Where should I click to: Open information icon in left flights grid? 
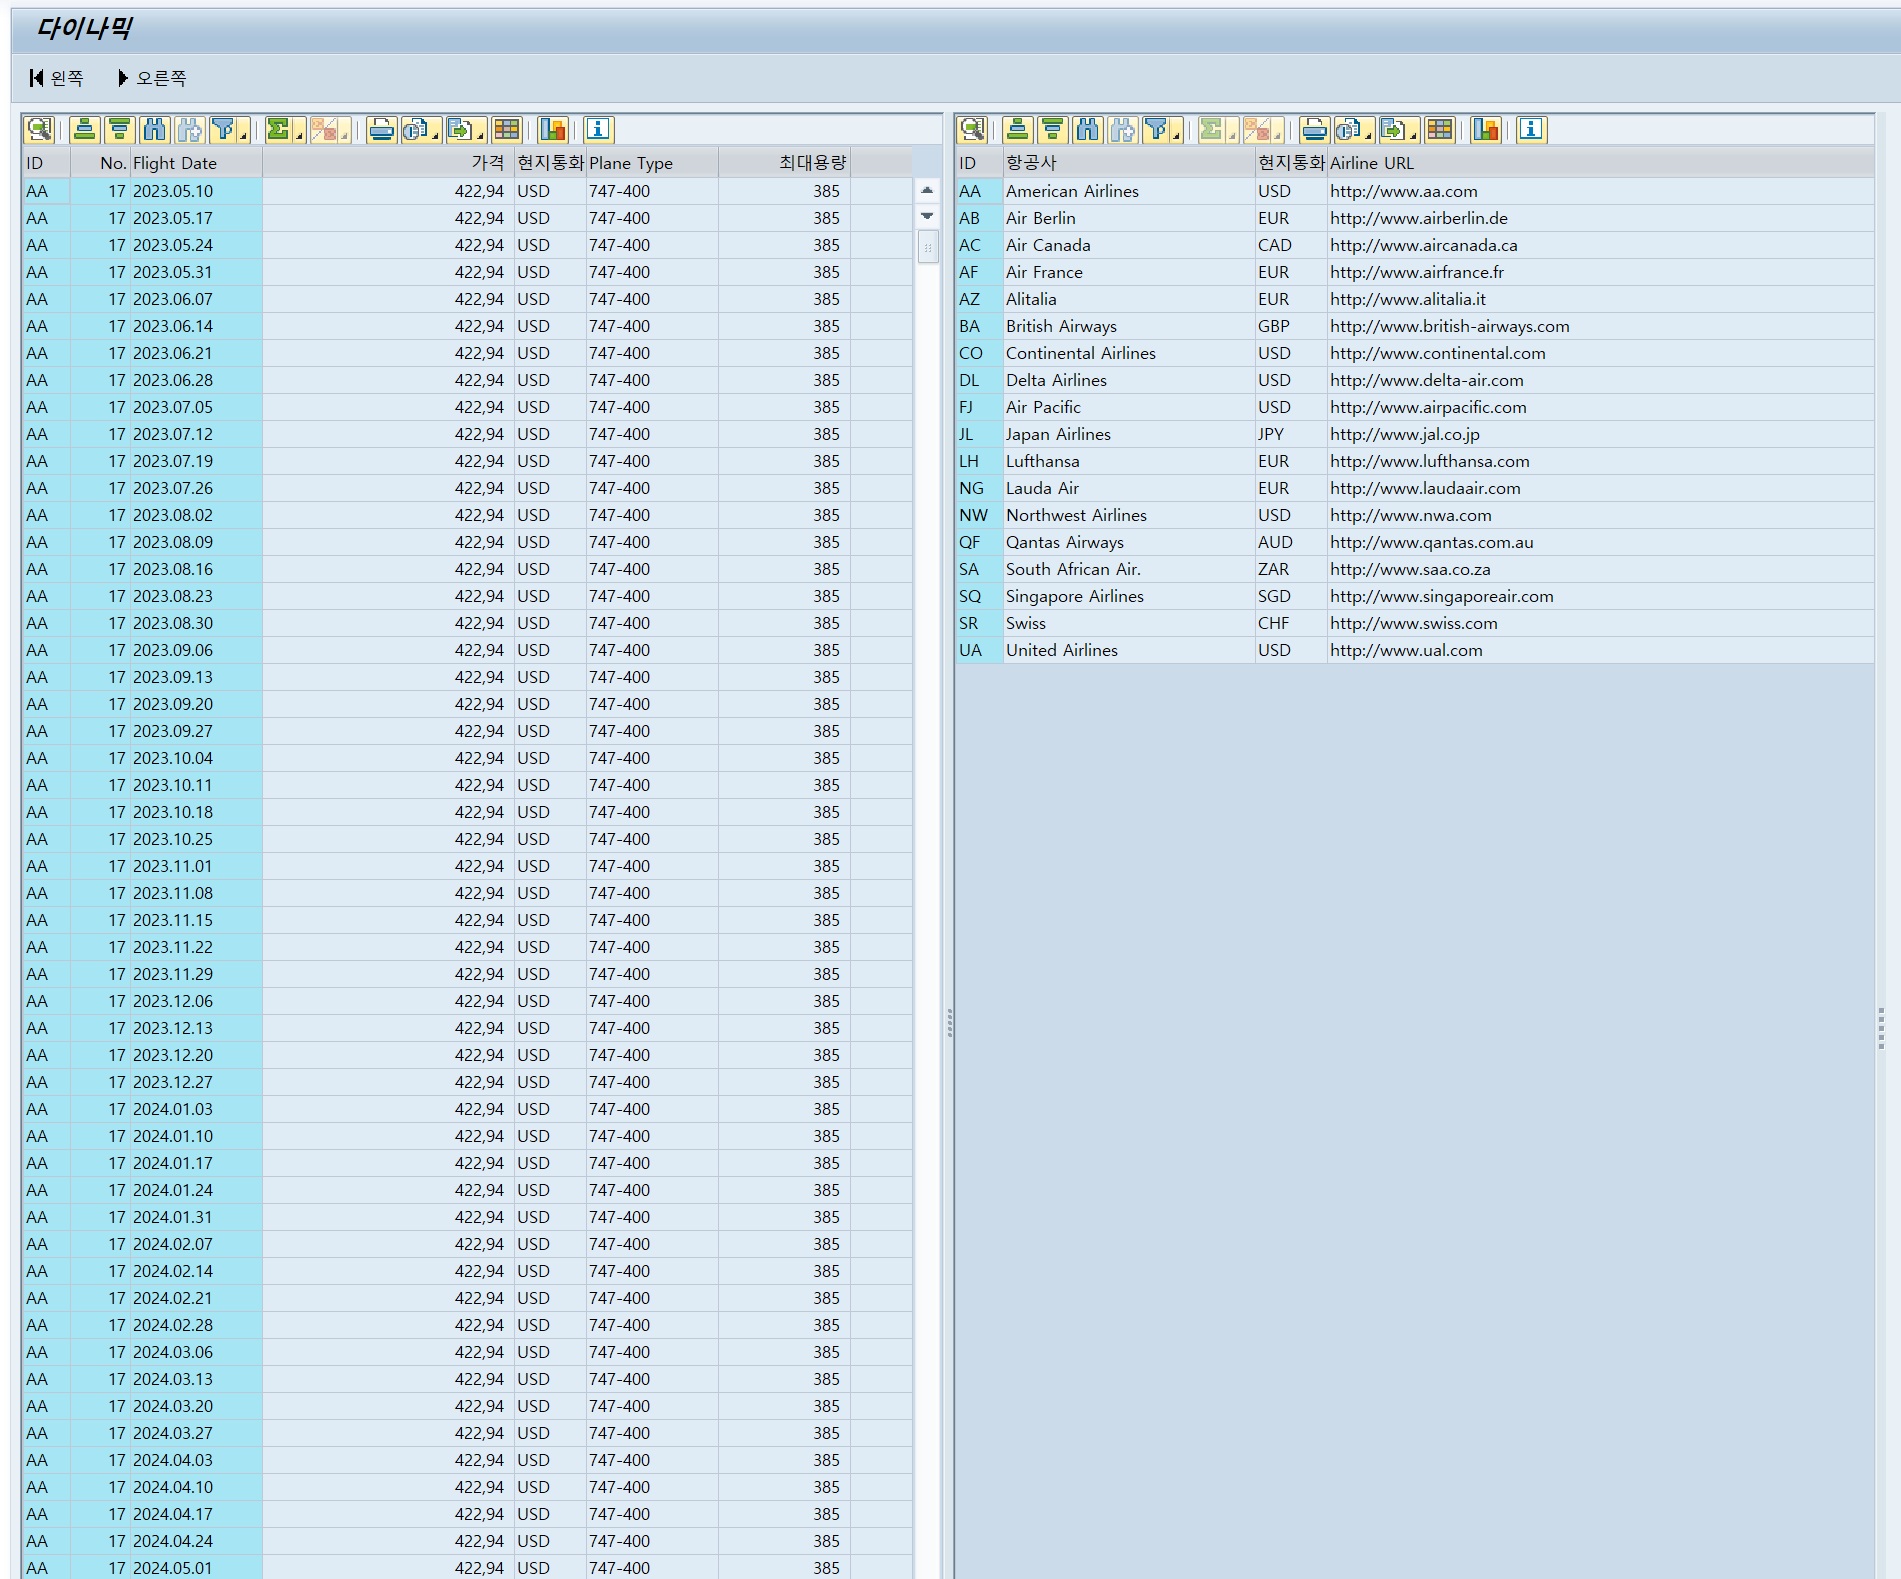click(598, 129)
